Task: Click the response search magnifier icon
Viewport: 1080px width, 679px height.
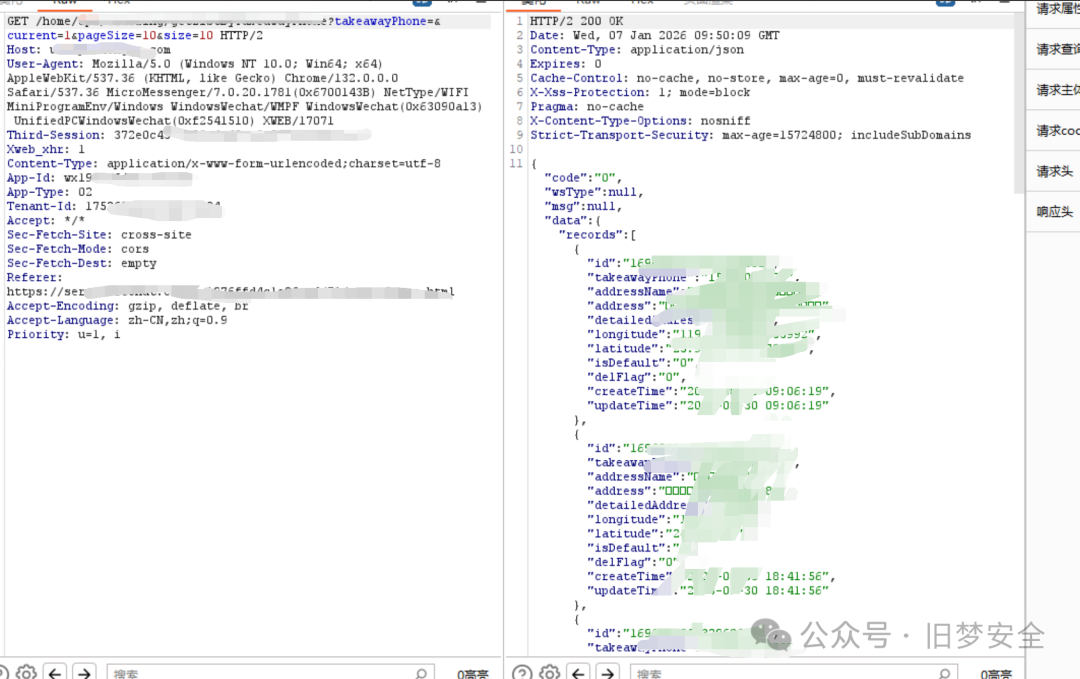Action: coord(945,673)
